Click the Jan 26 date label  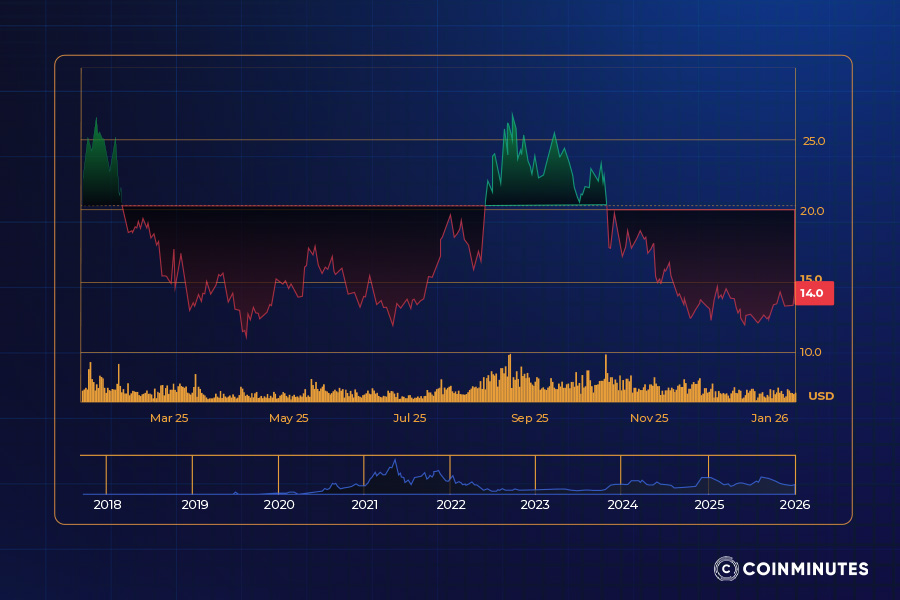769,418
